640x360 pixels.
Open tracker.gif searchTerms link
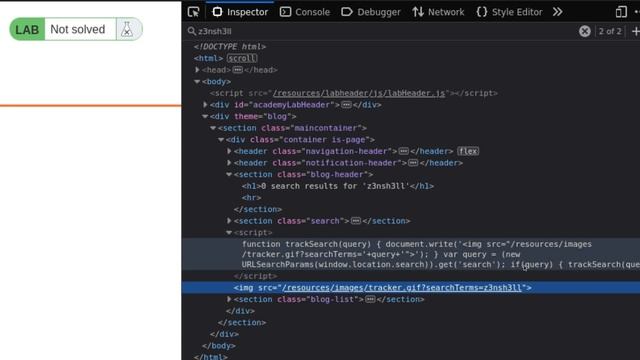click(402, 288)
